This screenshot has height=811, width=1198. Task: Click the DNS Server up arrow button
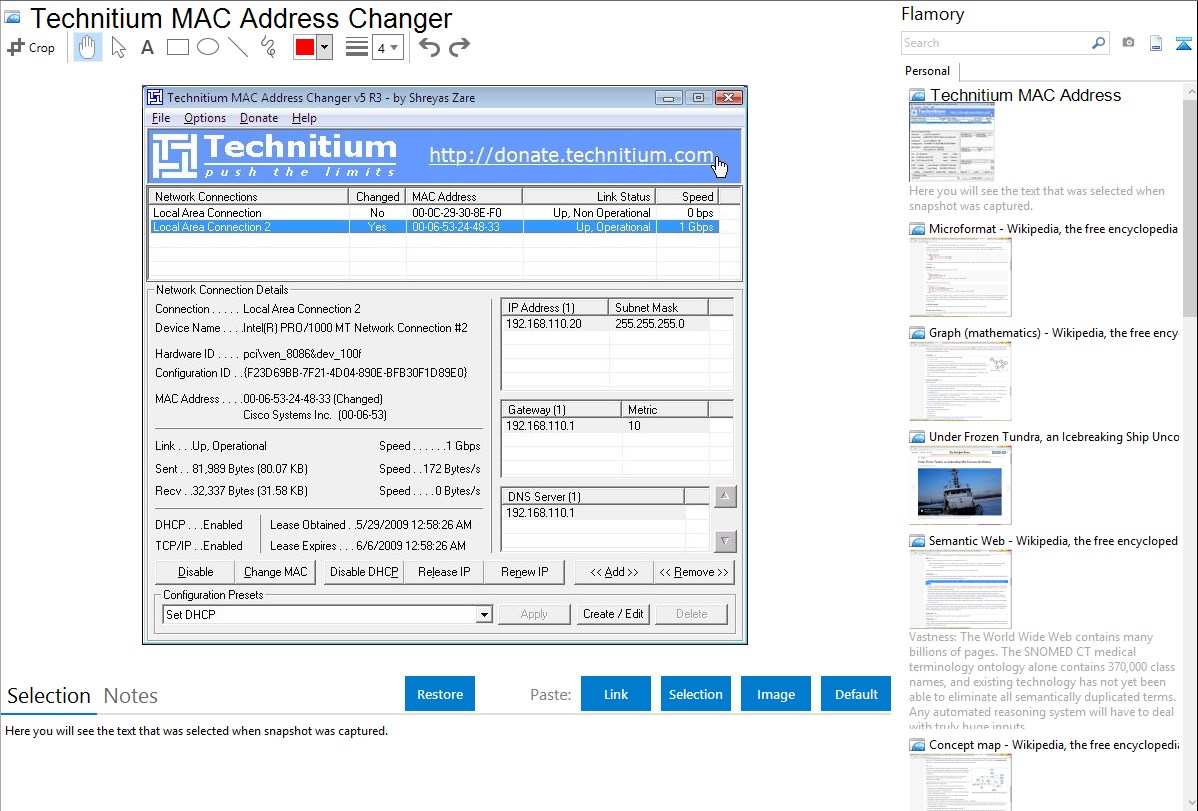(725, 496)
